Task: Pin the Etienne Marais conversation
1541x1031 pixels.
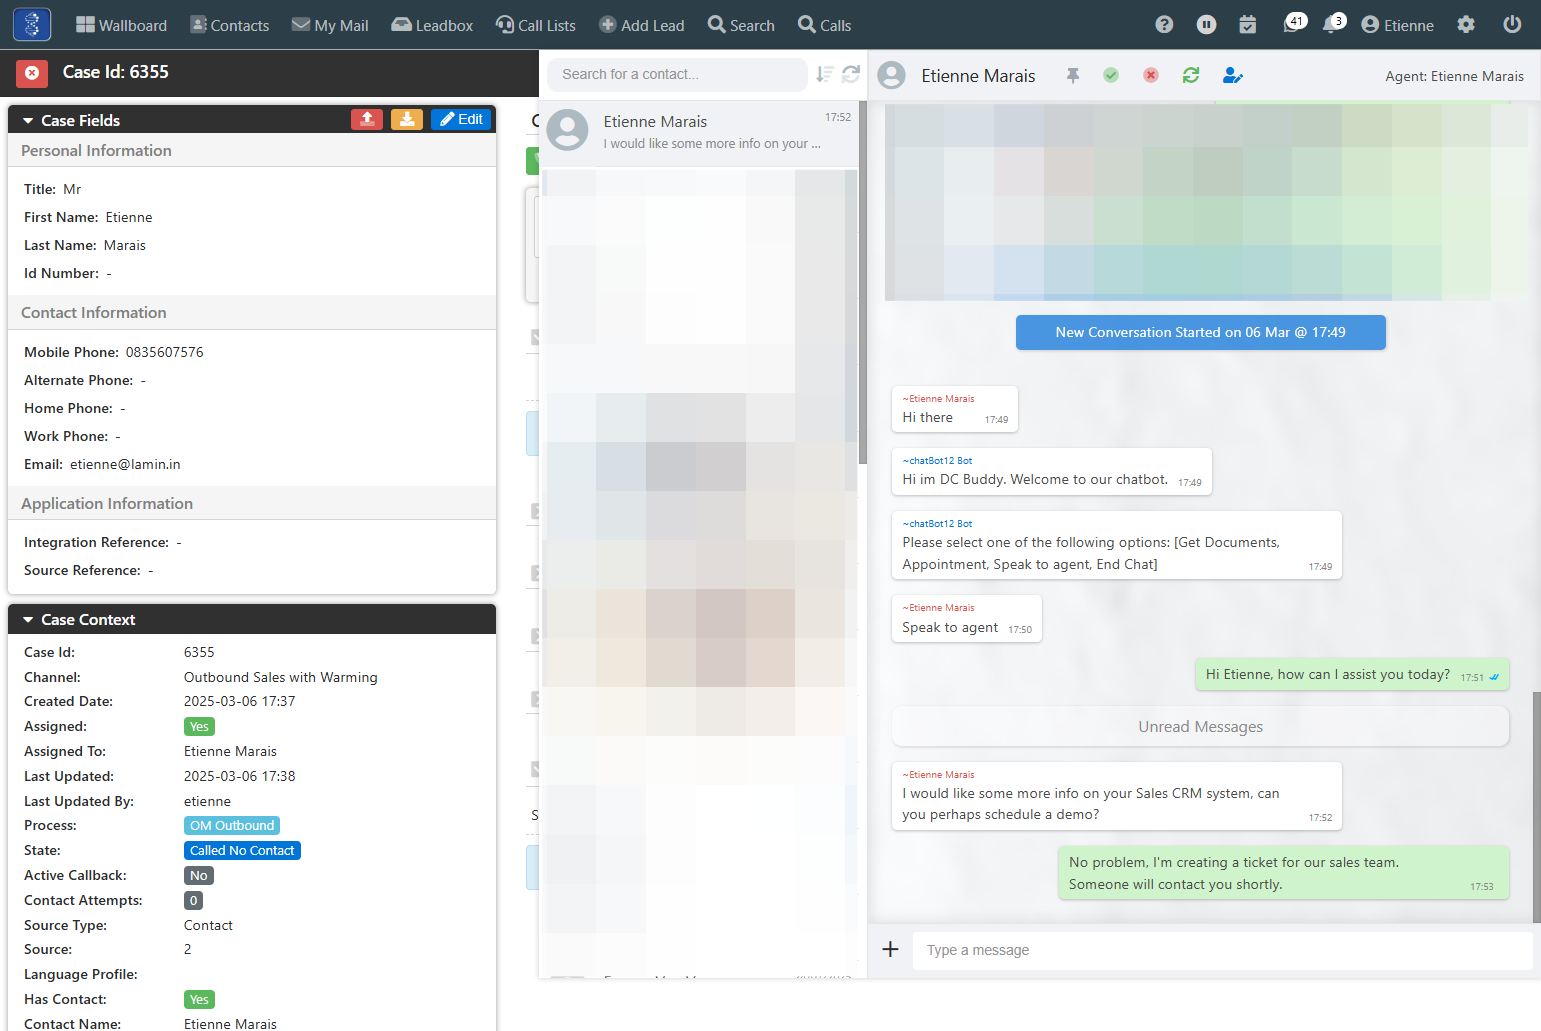Action: 1073,75
